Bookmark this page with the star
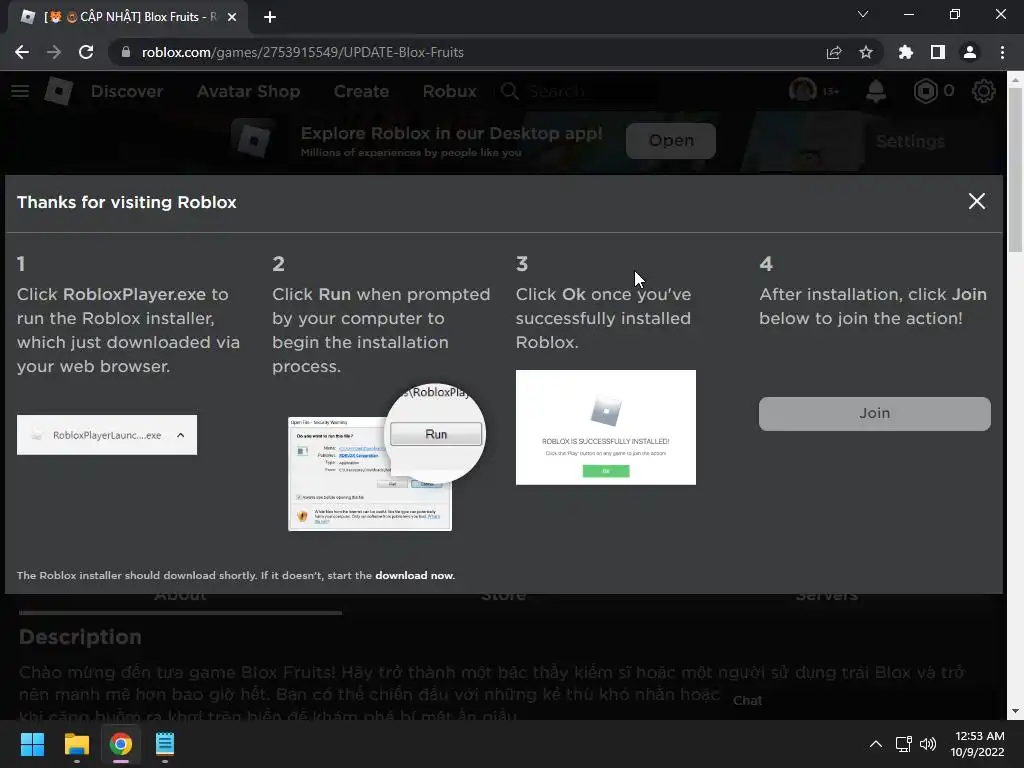1024x768 pixels. click(x=865, y=52)
